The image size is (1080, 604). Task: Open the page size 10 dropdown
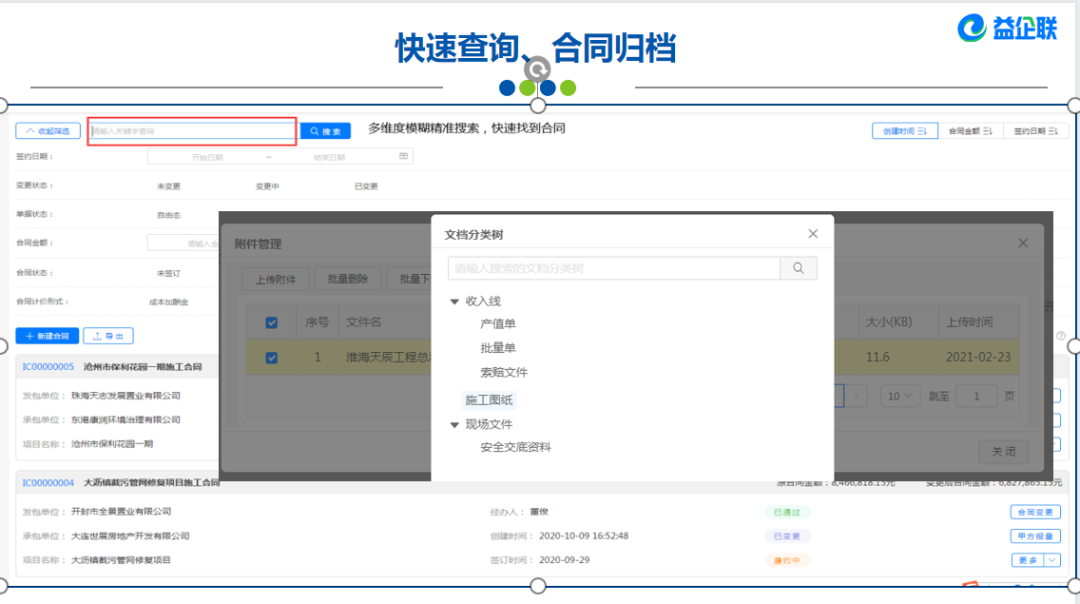[899, 396]
